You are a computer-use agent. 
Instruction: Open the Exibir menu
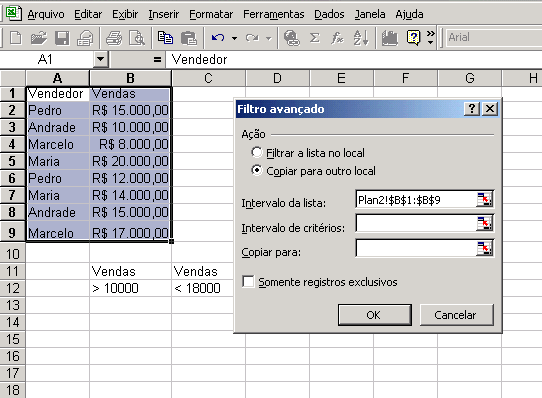(x=125, y=14)
